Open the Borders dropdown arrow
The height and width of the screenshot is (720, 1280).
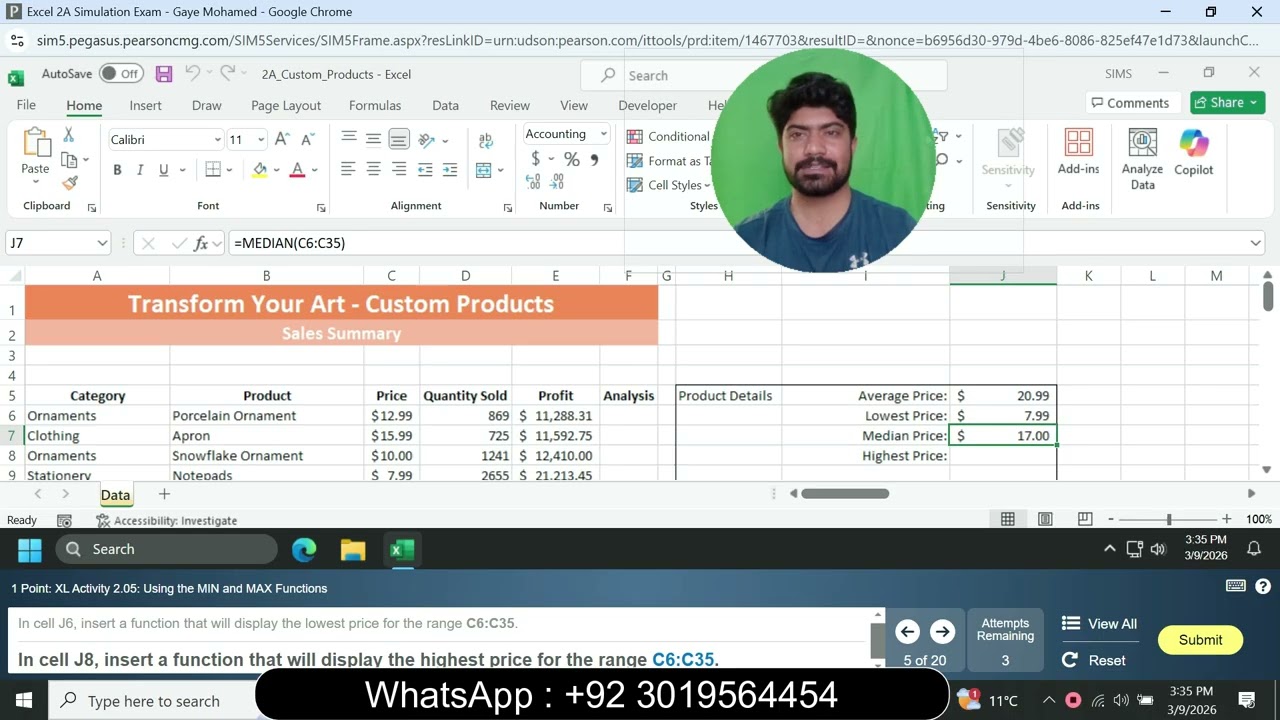230,170
